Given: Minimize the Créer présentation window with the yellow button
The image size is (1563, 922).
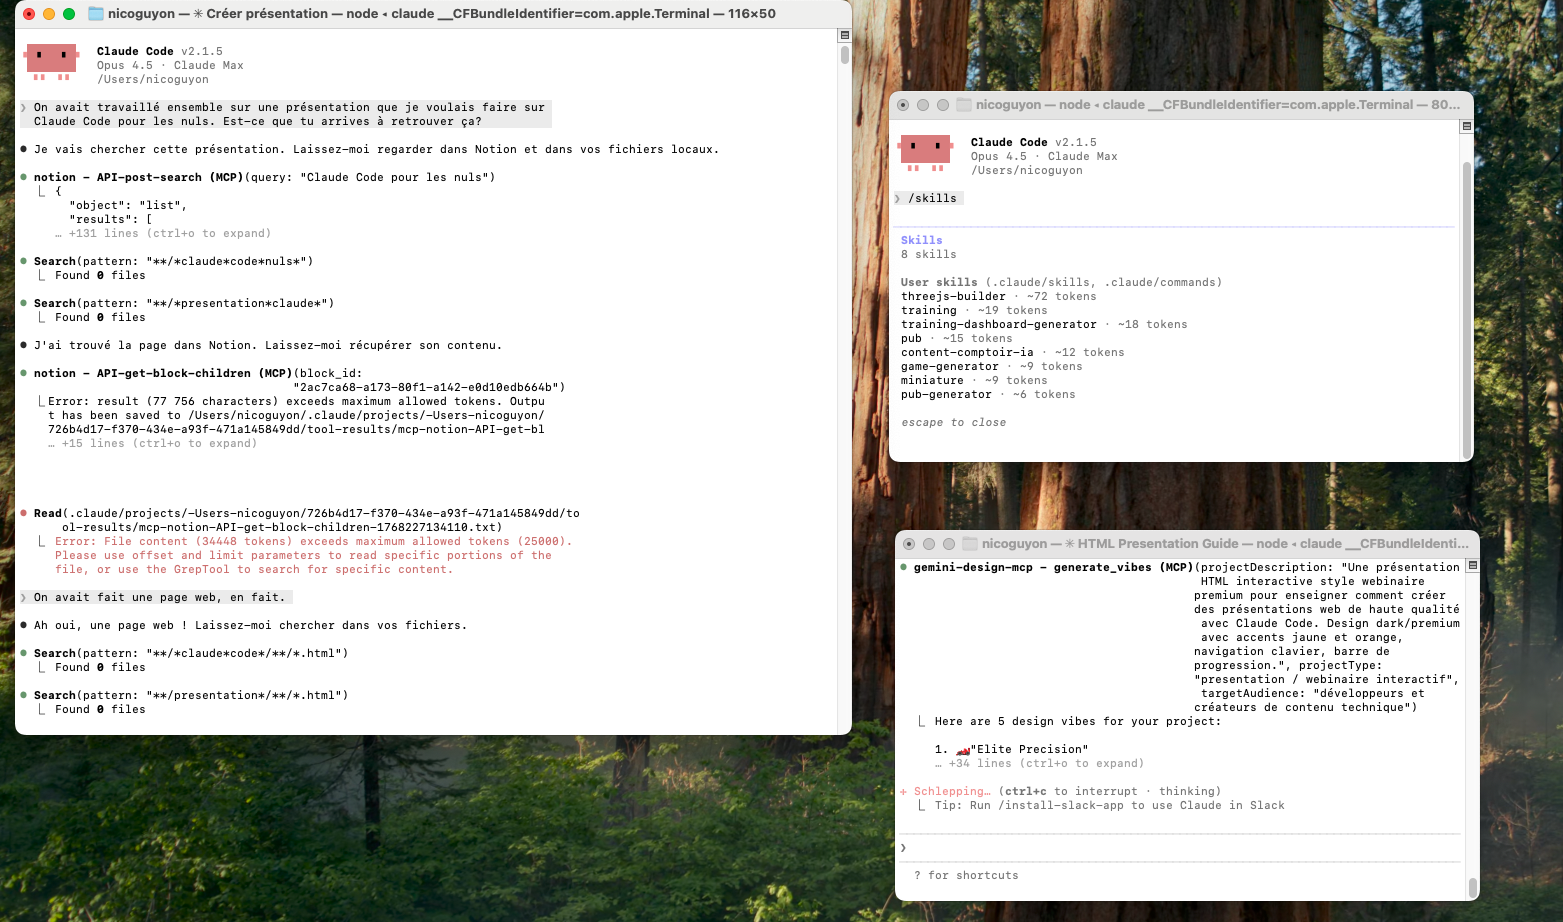Looking at the screenshot, I should point(48,14).
